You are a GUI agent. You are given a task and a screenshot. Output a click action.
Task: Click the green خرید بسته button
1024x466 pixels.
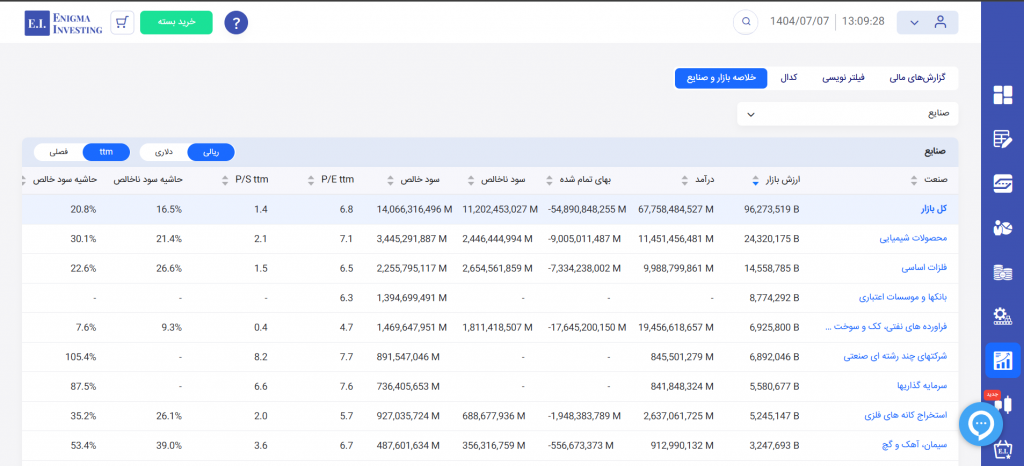(x=176, y=22)
